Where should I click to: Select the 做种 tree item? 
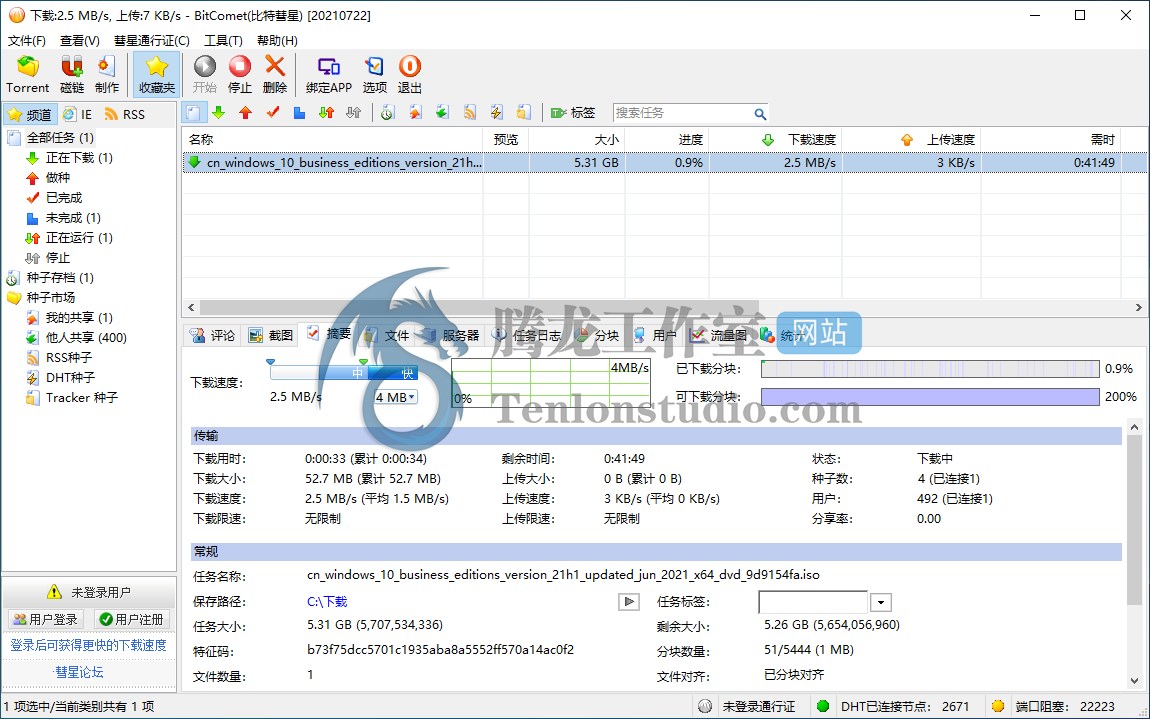pyautogui.click(x=58, y=178)
